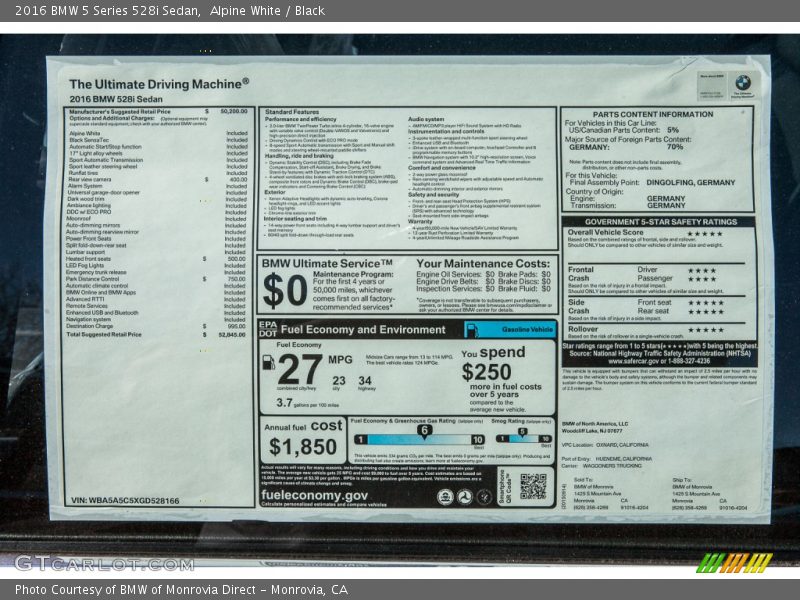Image resolution: width=800 pixels, height=600 pixels.
Task: Click the 'DINGOLFING, GERMANY' assembly point
Action: point(691,182)
